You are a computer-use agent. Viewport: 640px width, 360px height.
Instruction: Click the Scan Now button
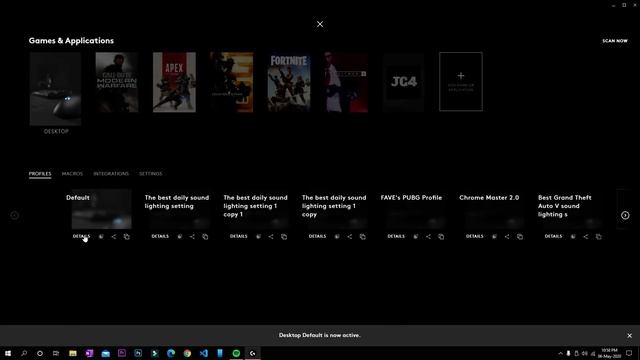pyautogui.click(x=615, y=41)
